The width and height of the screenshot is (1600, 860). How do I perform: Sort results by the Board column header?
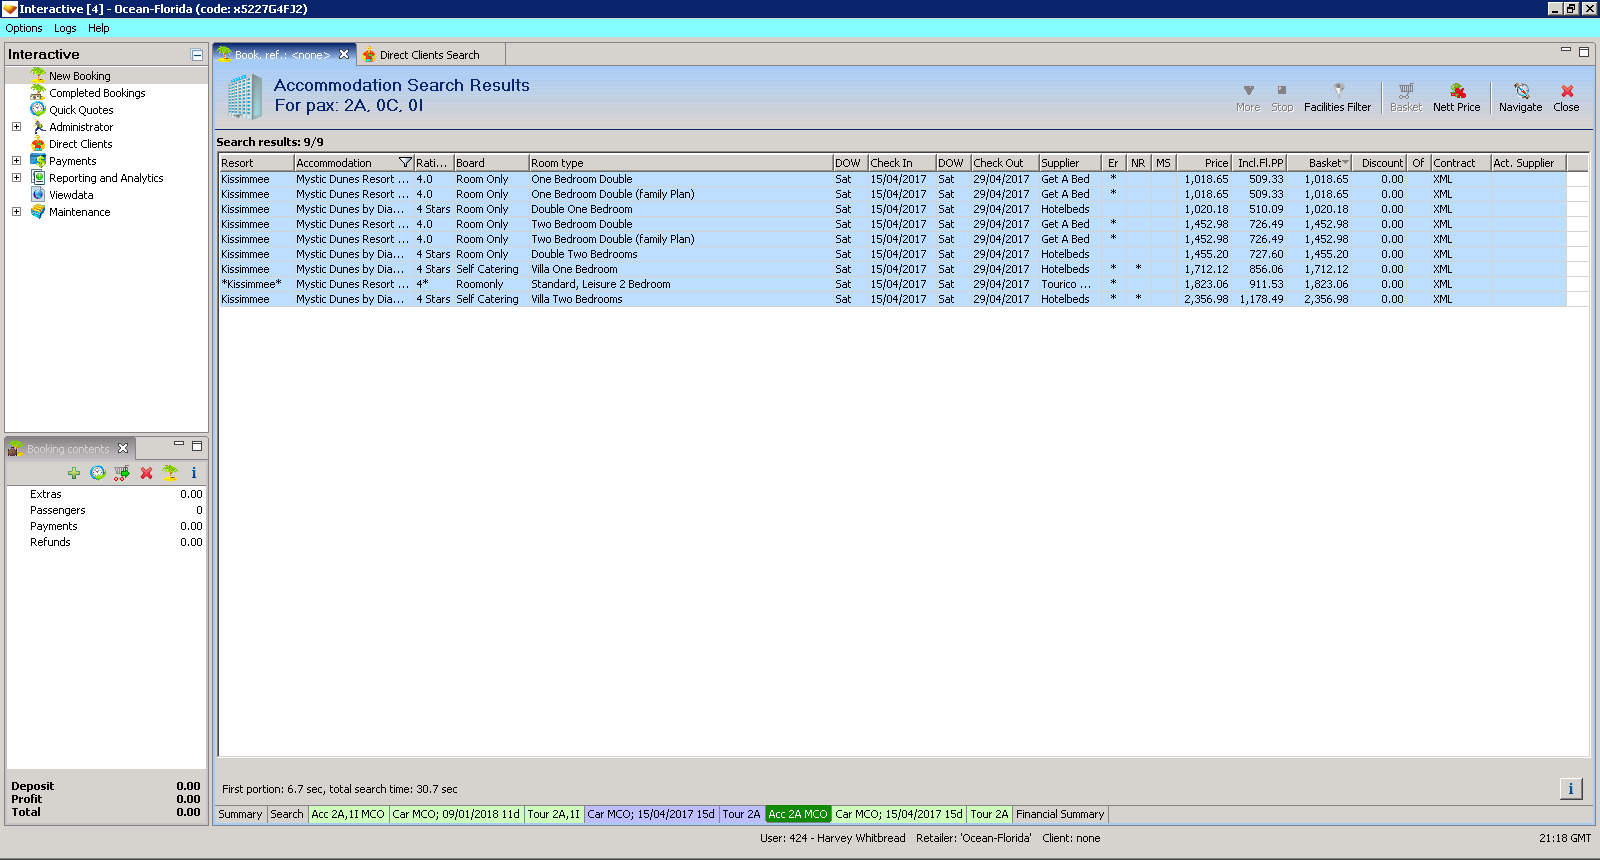click(491, 163)
